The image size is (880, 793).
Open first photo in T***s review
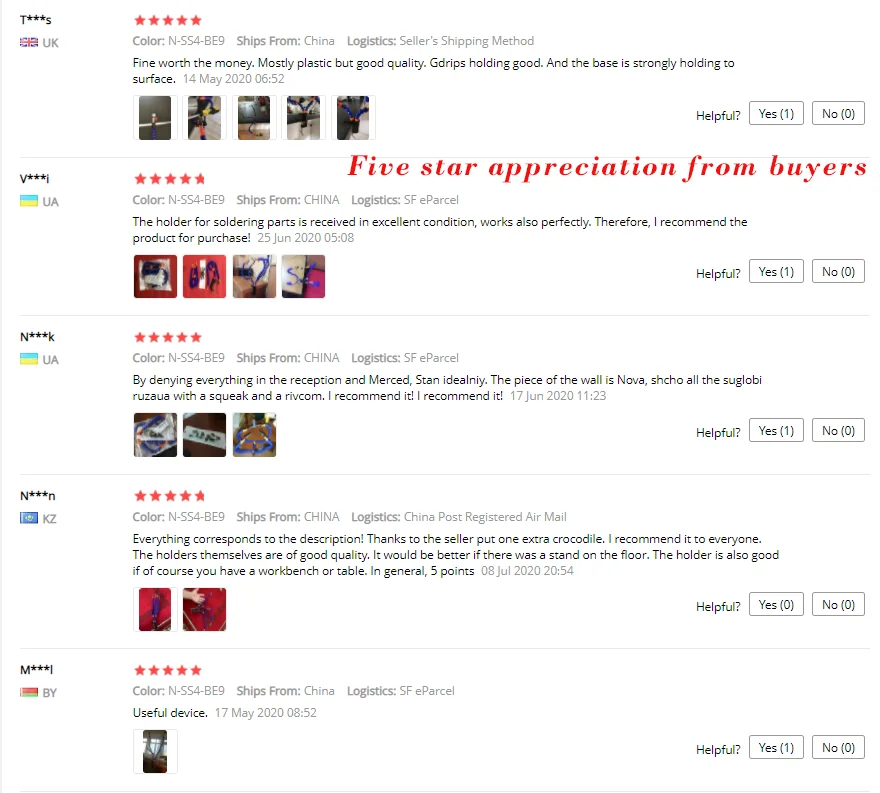click(155, 118)
